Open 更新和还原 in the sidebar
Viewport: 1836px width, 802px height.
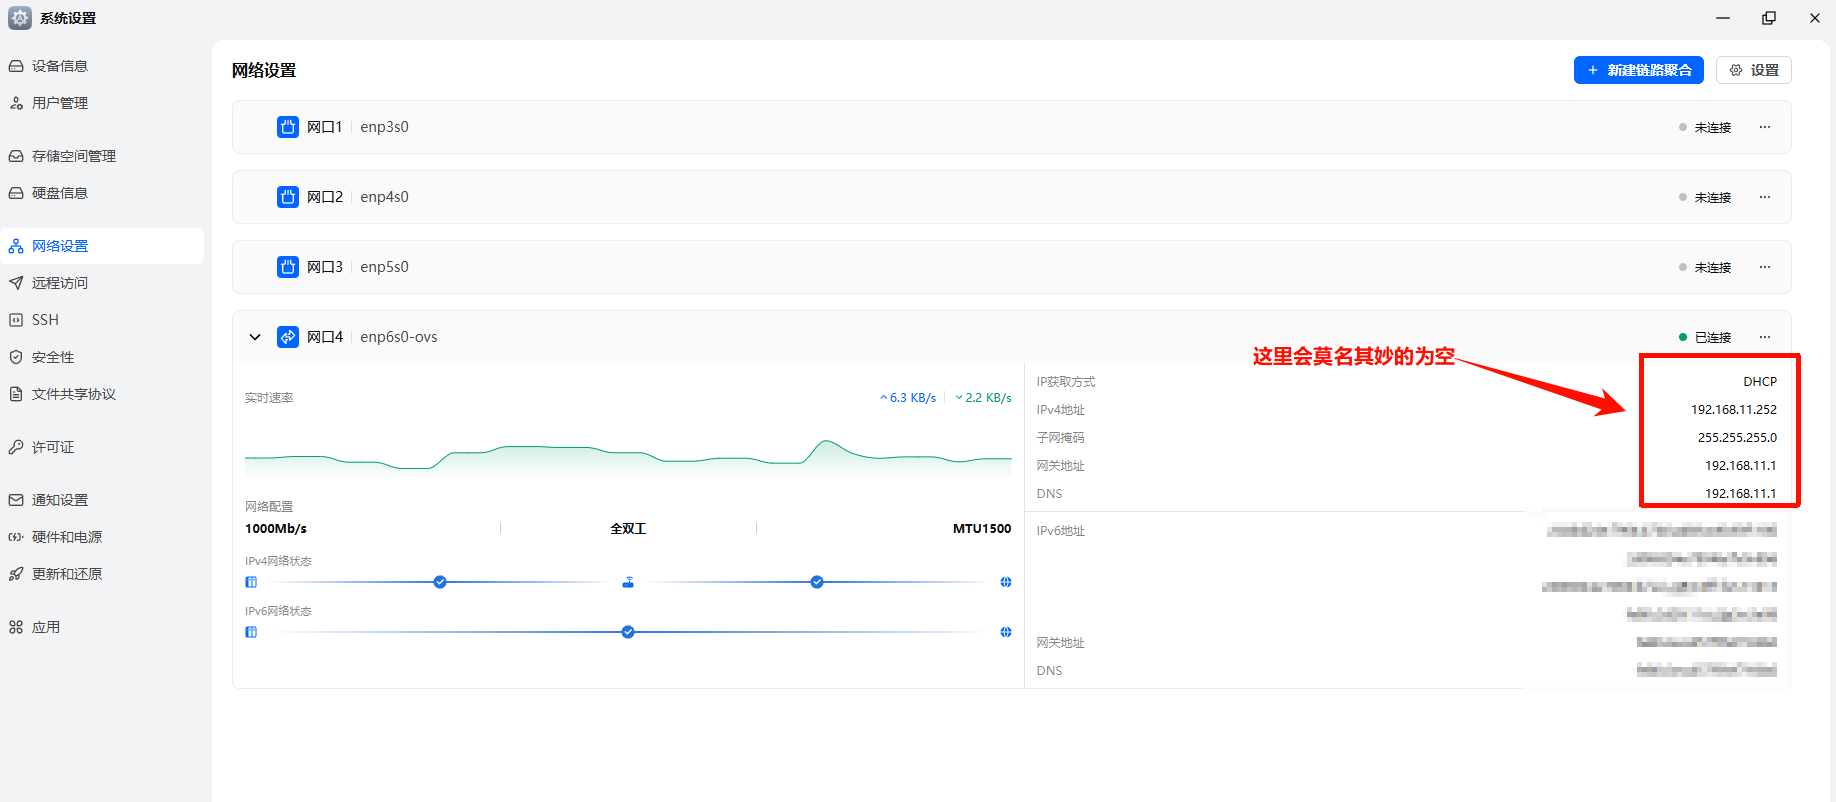pyautogui.click(x=67, y=574)
